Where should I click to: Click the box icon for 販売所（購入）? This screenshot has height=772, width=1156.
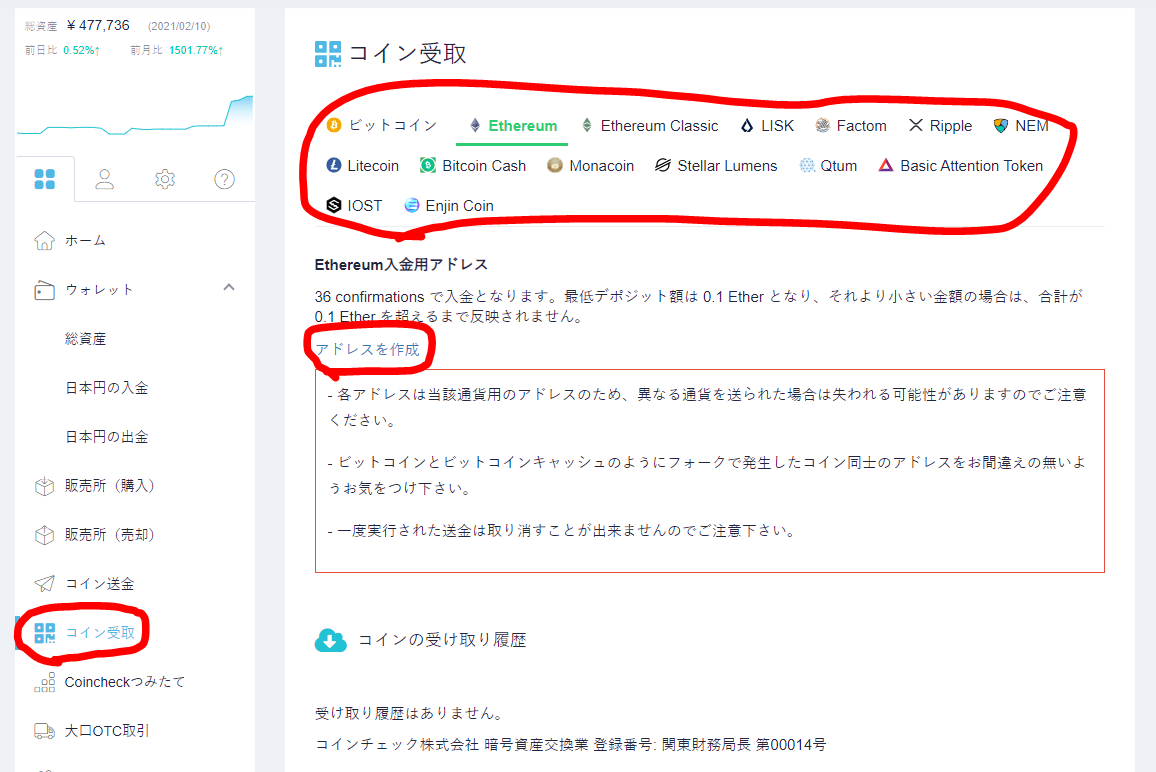[x=44, y=486]
